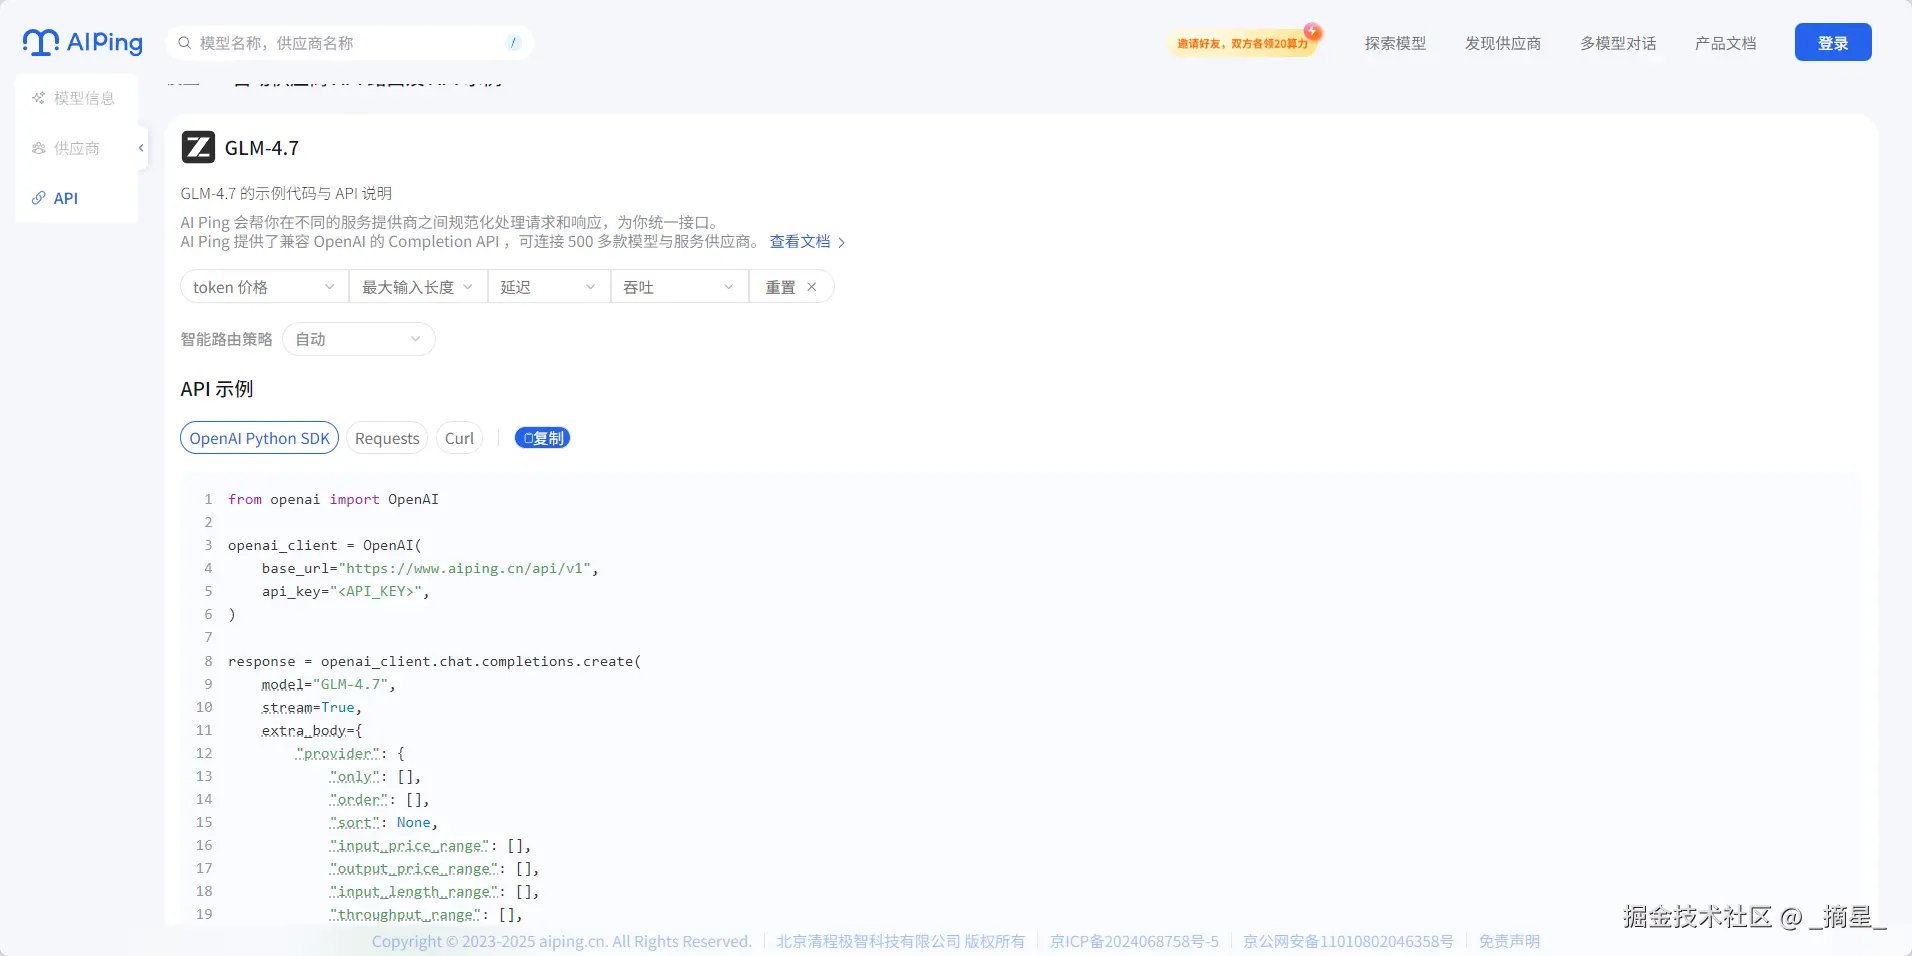The image size is (1912, 956).
Task: Click the provider sidebar icon
Action: click(39, 148)
